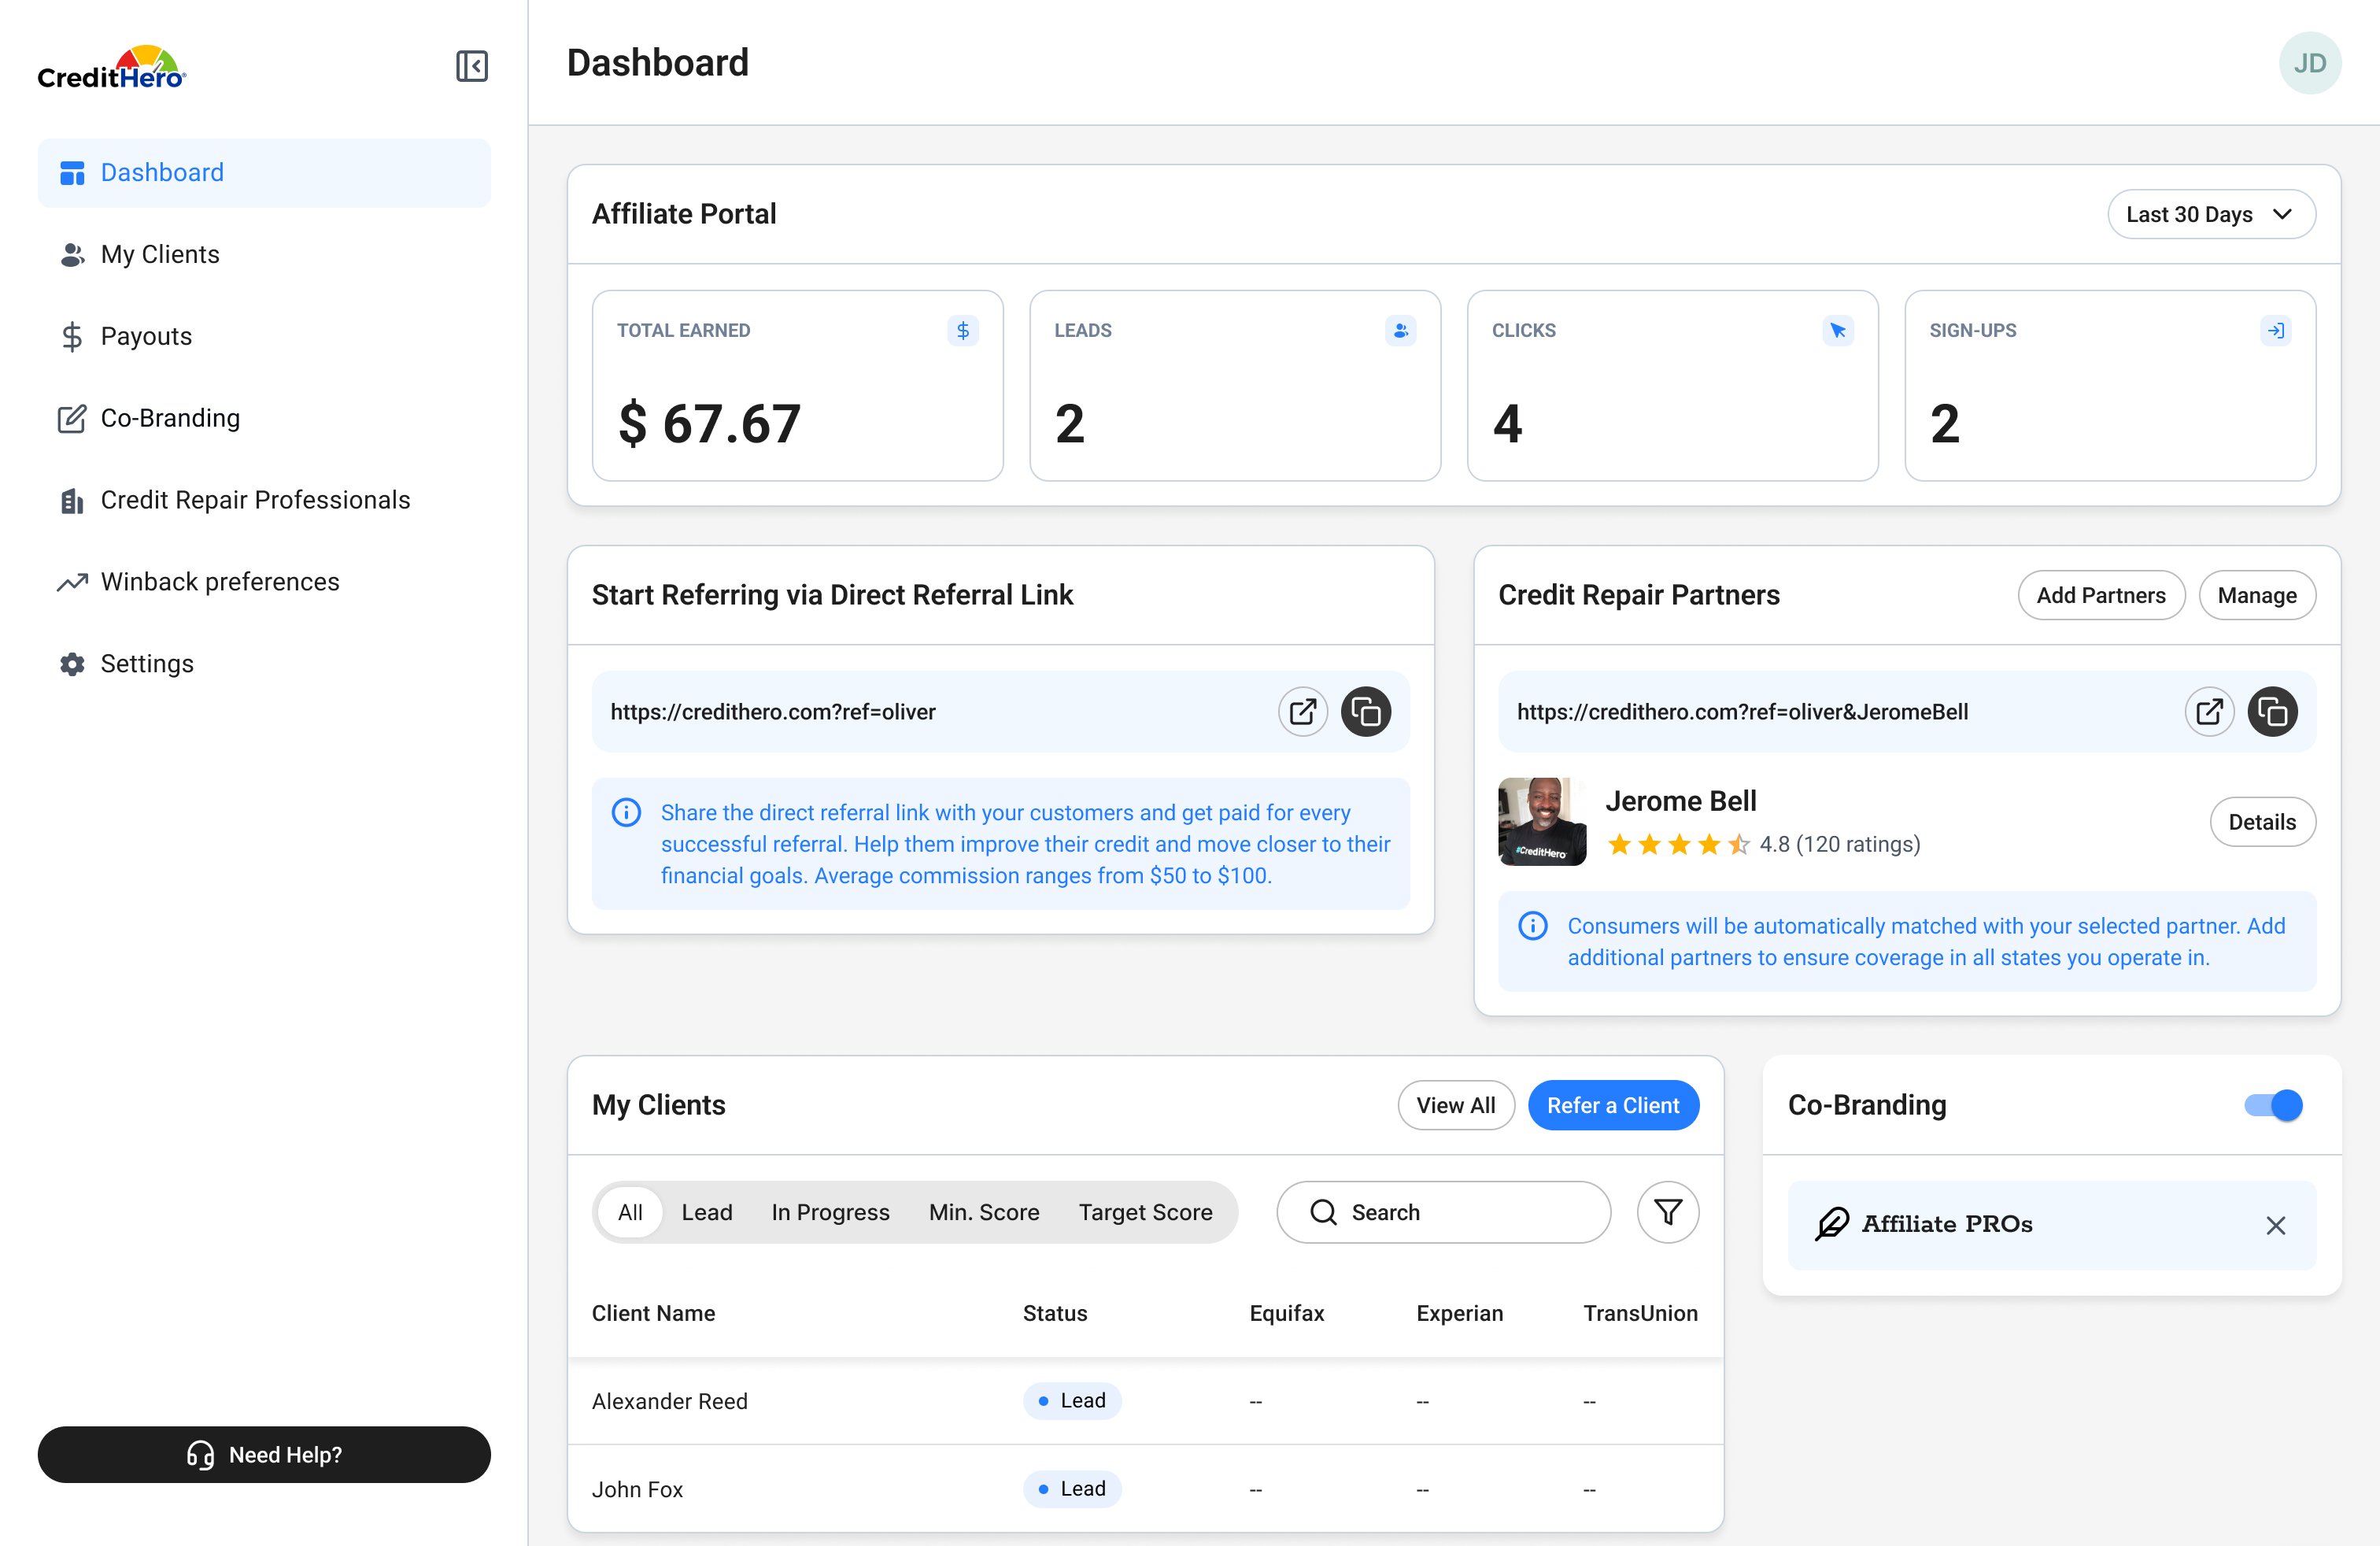Click the Status column header
The height and width of the screenshot is (1546, 2380).
point(1054,1313)
